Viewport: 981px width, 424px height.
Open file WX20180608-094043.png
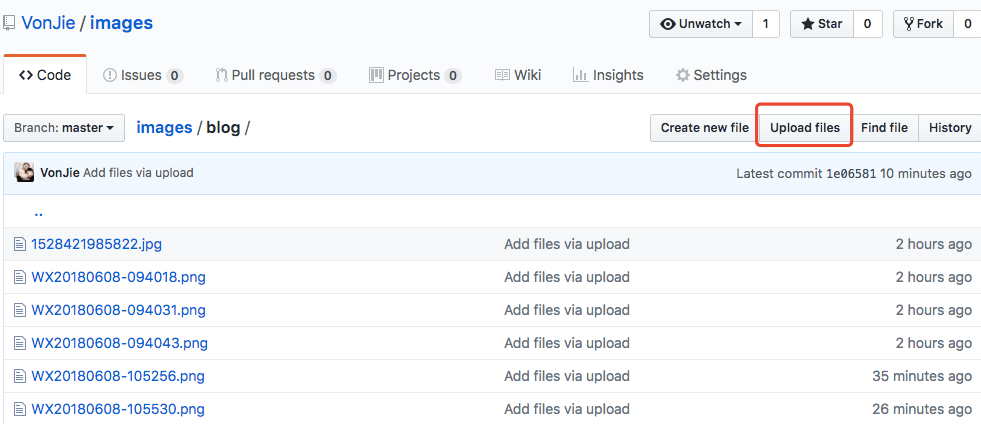[x=119, y=343]
